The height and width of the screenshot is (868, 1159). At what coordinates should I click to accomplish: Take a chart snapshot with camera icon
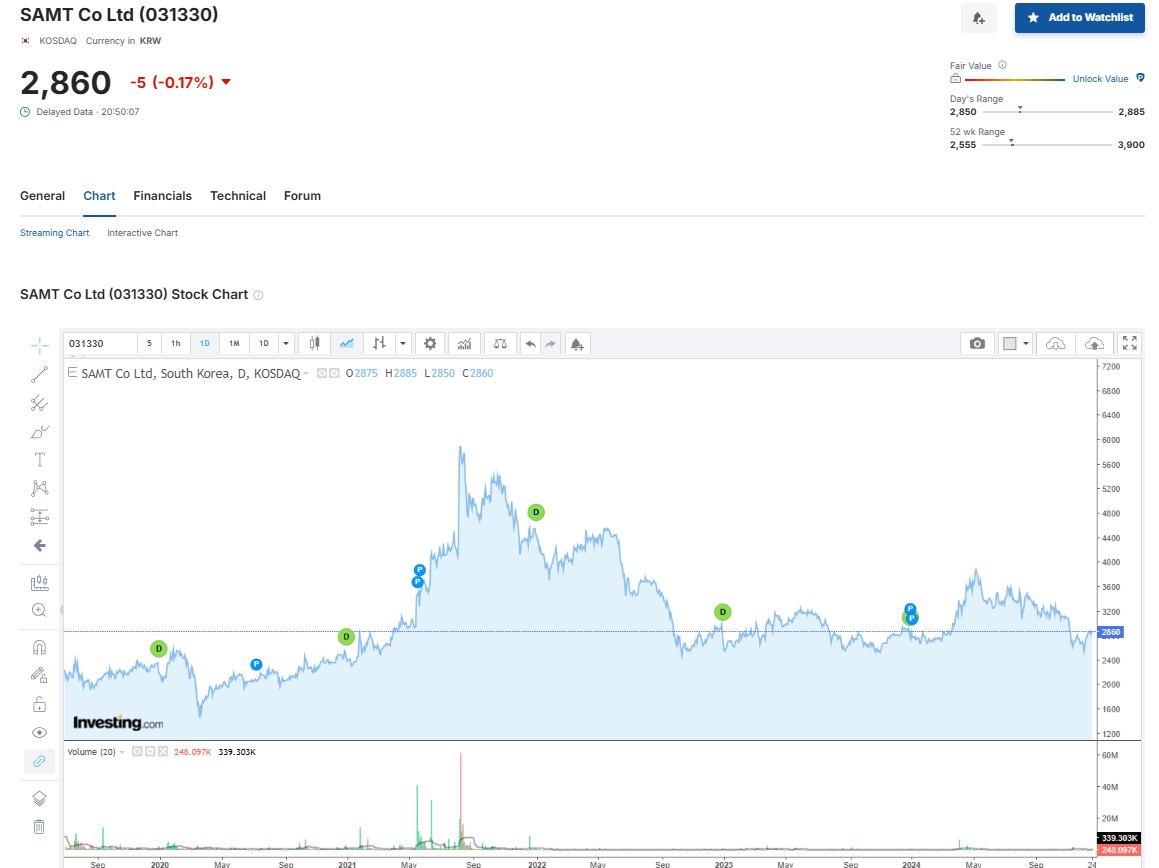977,343
